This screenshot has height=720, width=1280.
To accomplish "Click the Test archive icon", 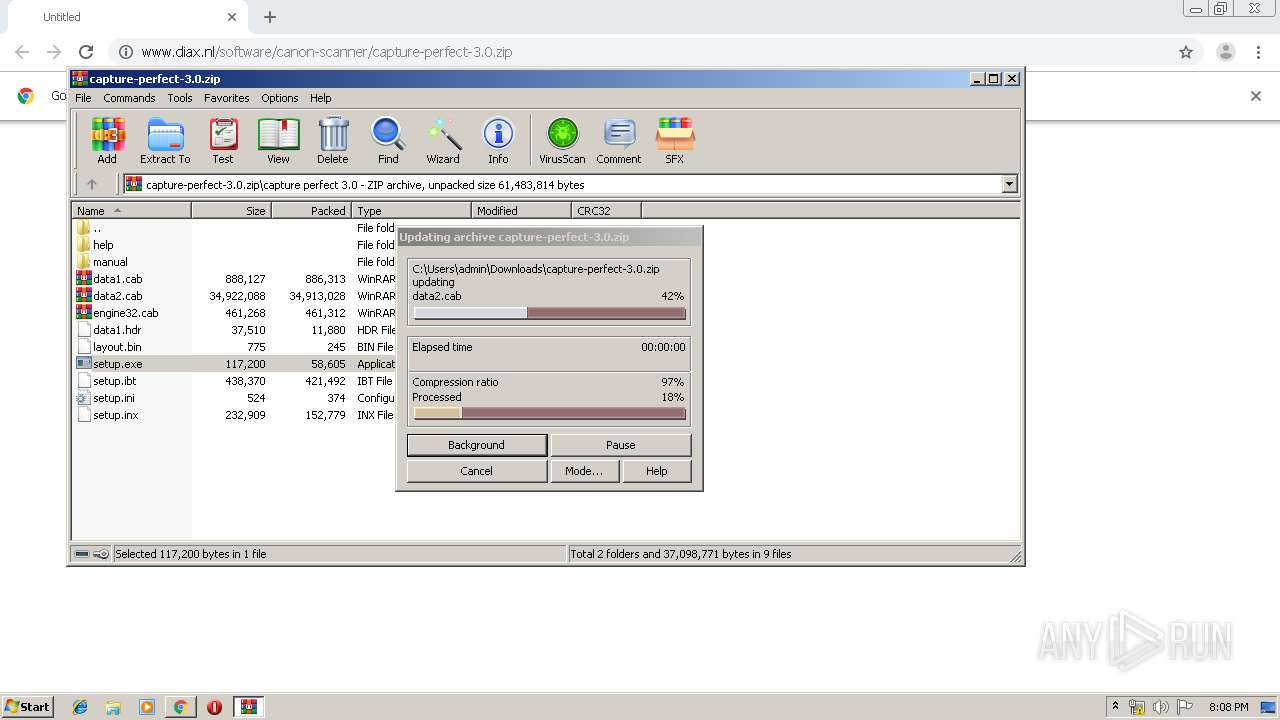I will pyautogui.click(x=223, y=141).
